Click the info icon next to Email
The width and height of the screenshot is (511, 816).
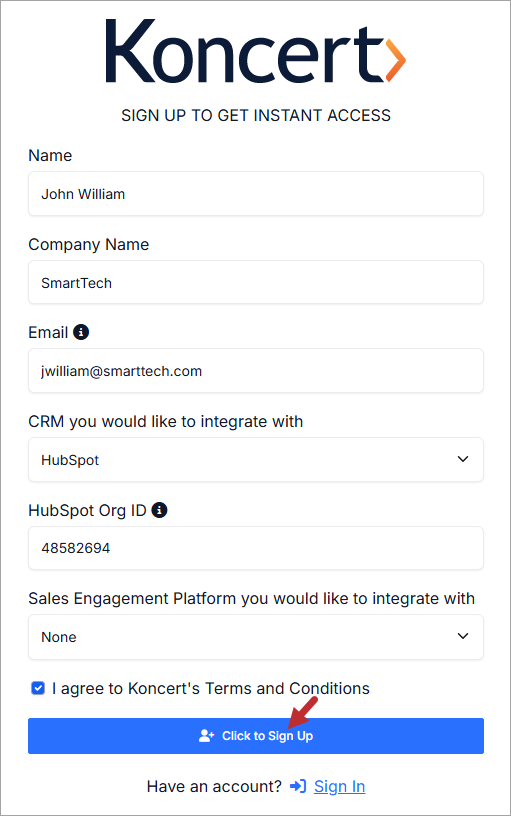coord(81,332)
